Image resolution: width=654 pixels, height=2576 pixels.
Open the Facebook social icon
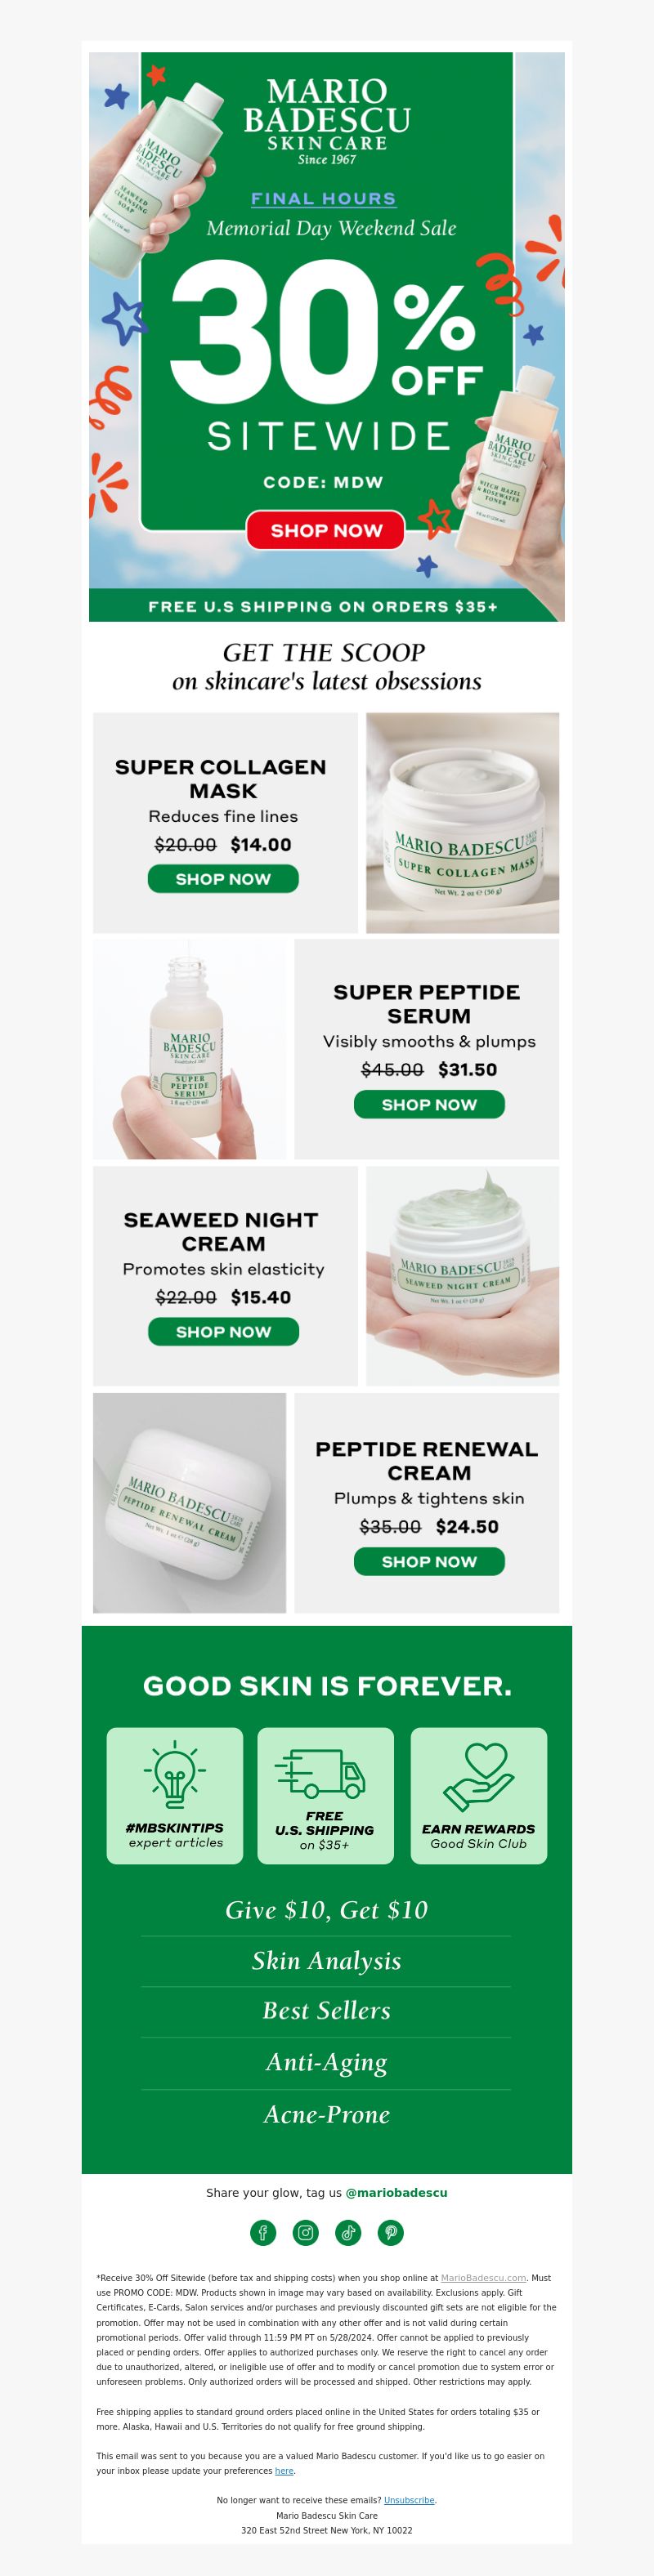tap(262, 2232)
